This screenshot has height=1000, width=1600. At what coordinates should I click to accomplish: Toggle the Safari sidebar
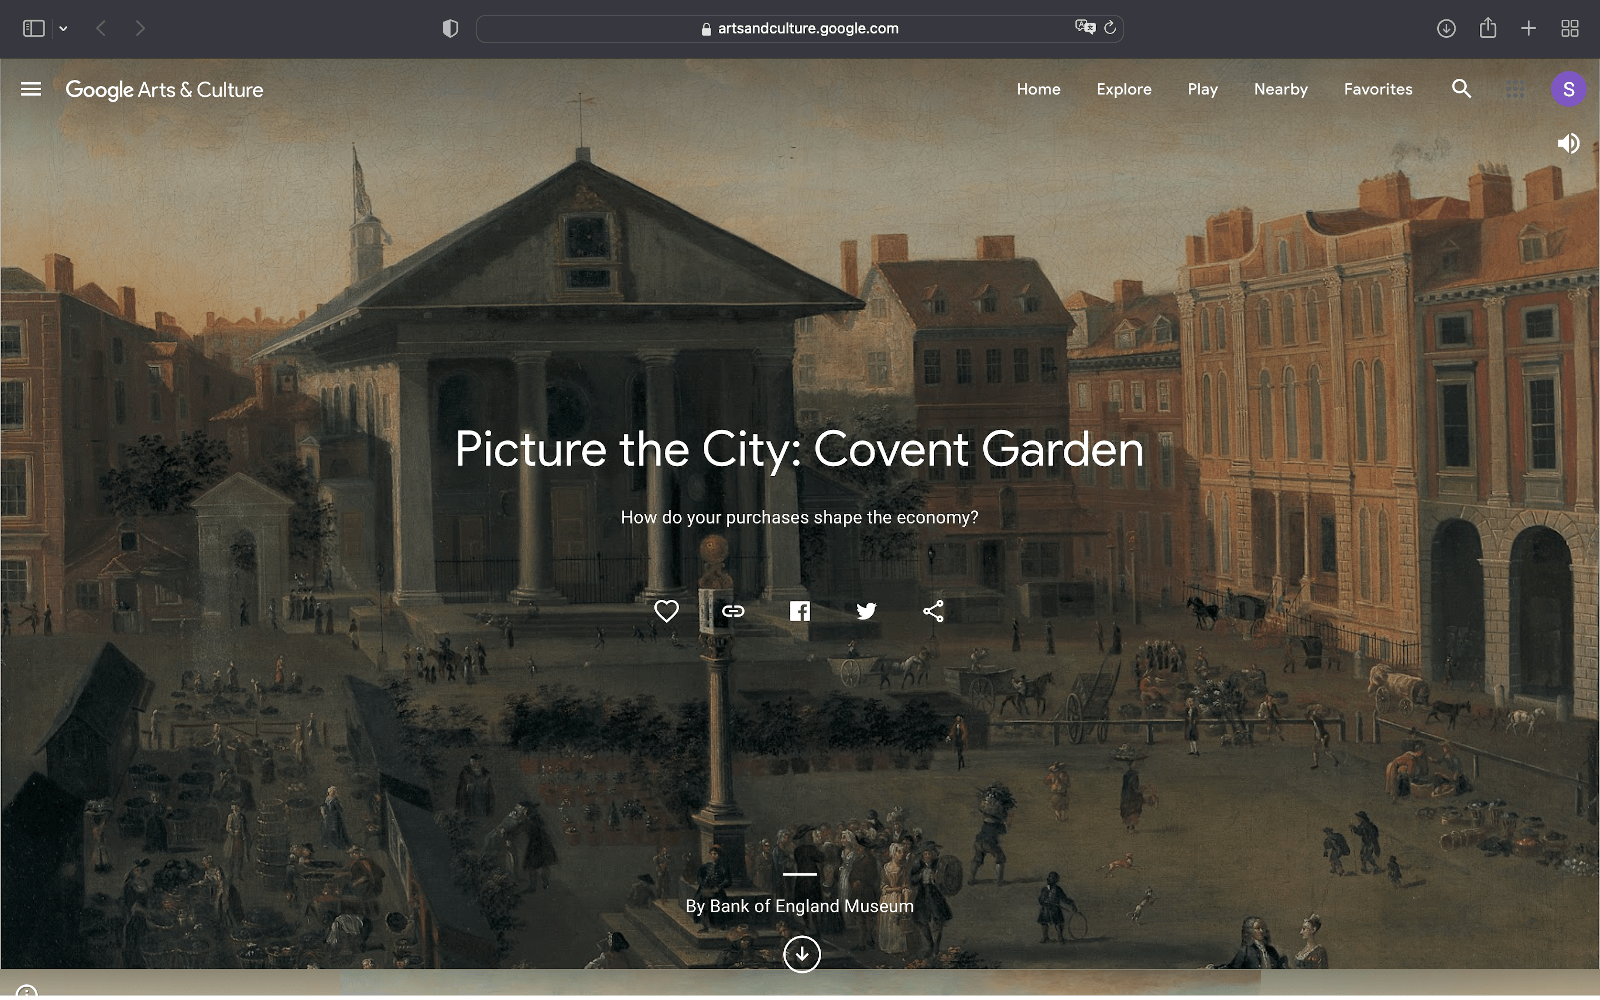[34, 29]
